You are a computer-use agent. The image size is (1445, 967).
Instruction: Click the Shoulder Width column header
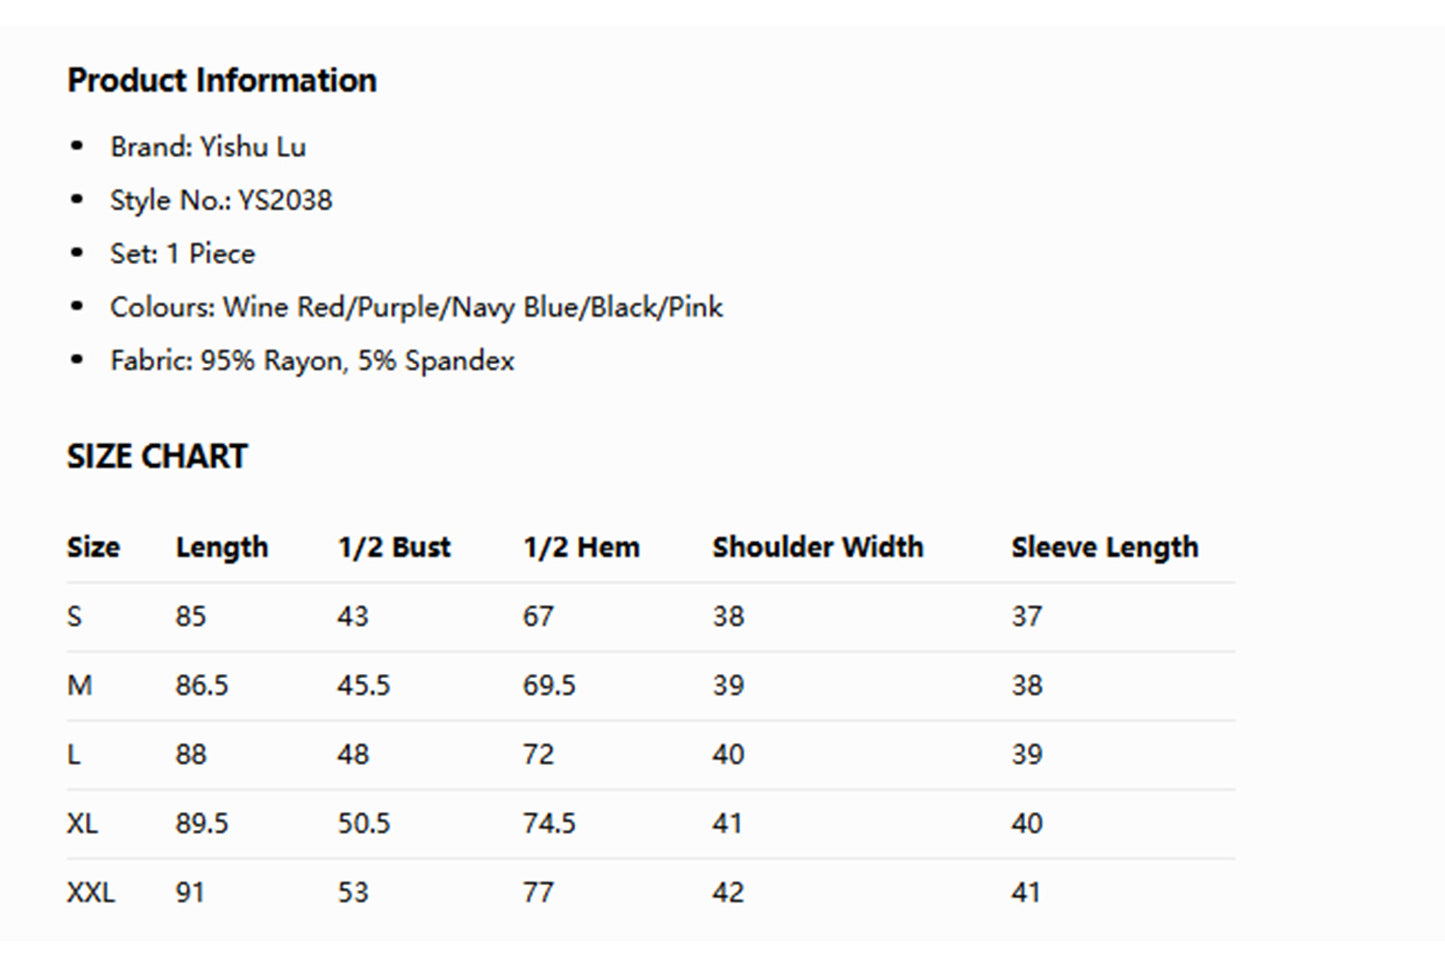pyautogui.click(x=817, y=547)
